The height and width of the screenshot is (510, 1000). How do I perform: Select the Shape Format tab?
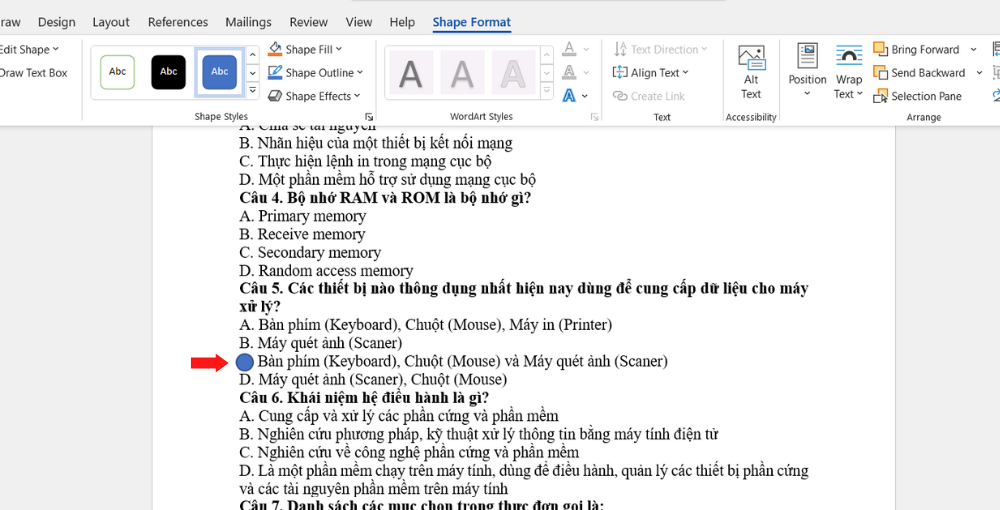471,22
